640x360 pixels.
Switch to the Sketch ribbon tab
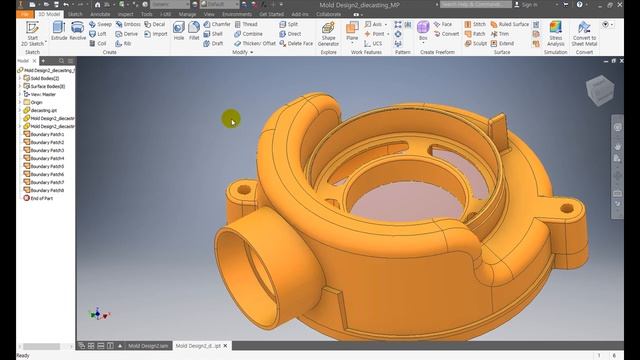[x=75, y=14]
